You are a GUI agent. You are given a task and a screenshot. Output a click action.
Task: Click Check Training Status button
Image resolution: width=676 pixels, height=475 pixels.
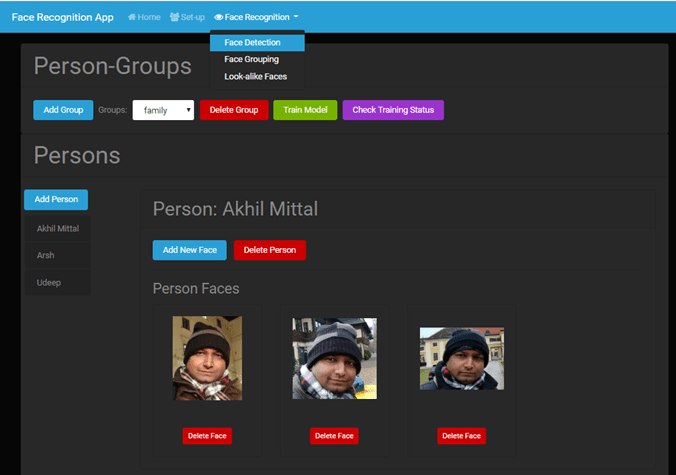(x=393, y=110)
